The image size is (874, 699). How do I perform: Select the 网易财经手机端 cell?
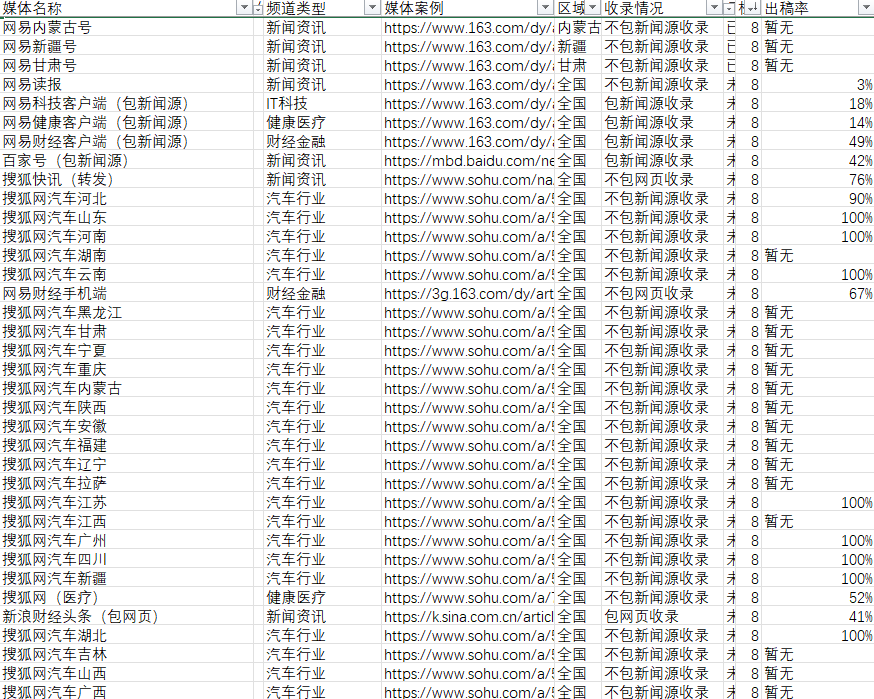[x=127, y=293]
